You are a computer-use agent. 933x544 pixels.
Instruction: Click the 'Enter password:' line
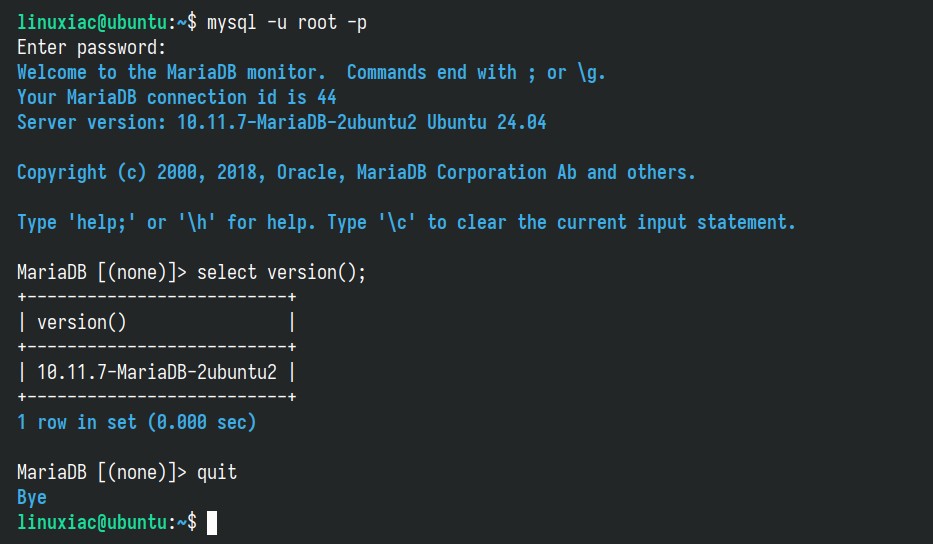(91, 48)
